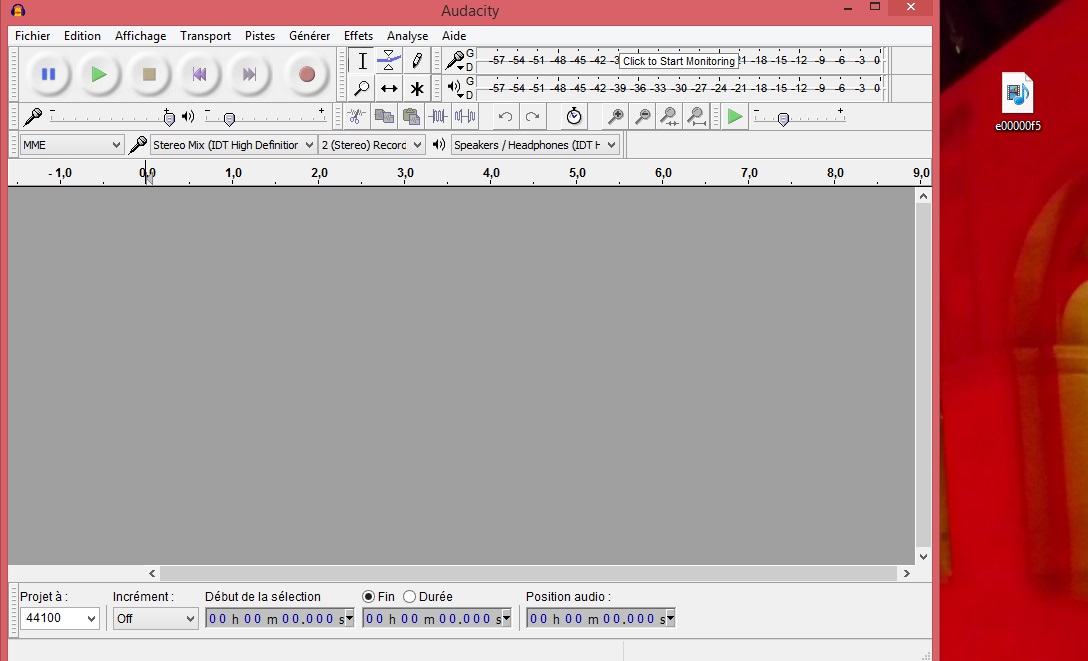The image size is (1088, 661).
Task: Click the green Play-at-speed button
Action: pos(734,117)
